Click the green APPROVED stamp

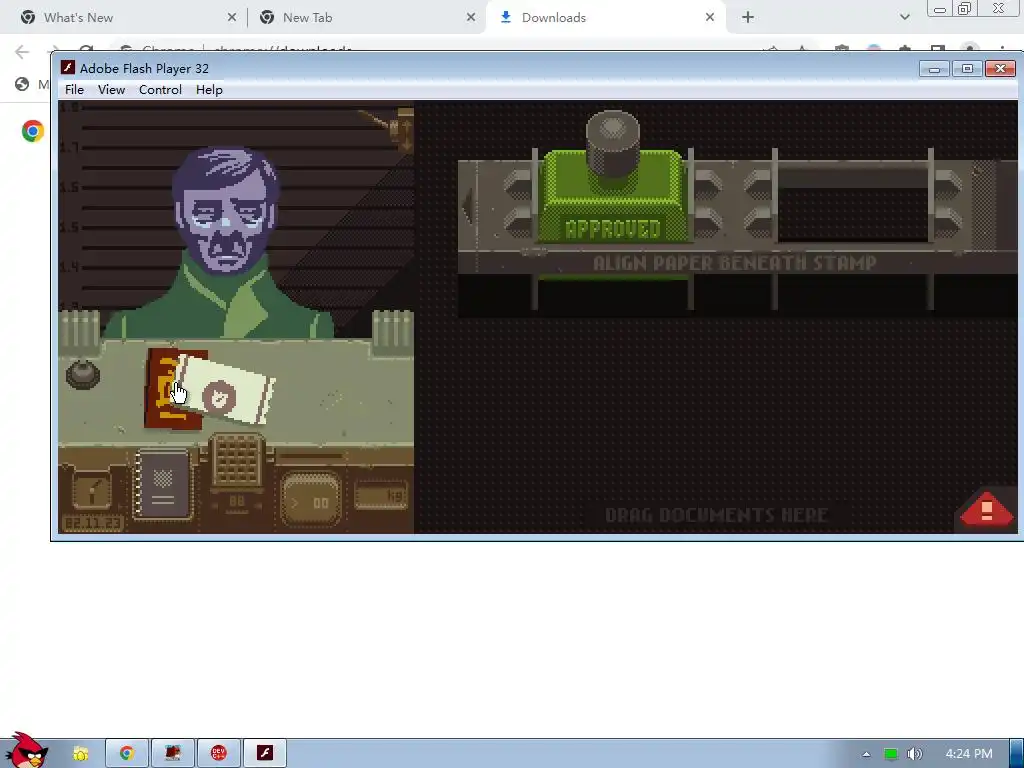coord(613,198)
